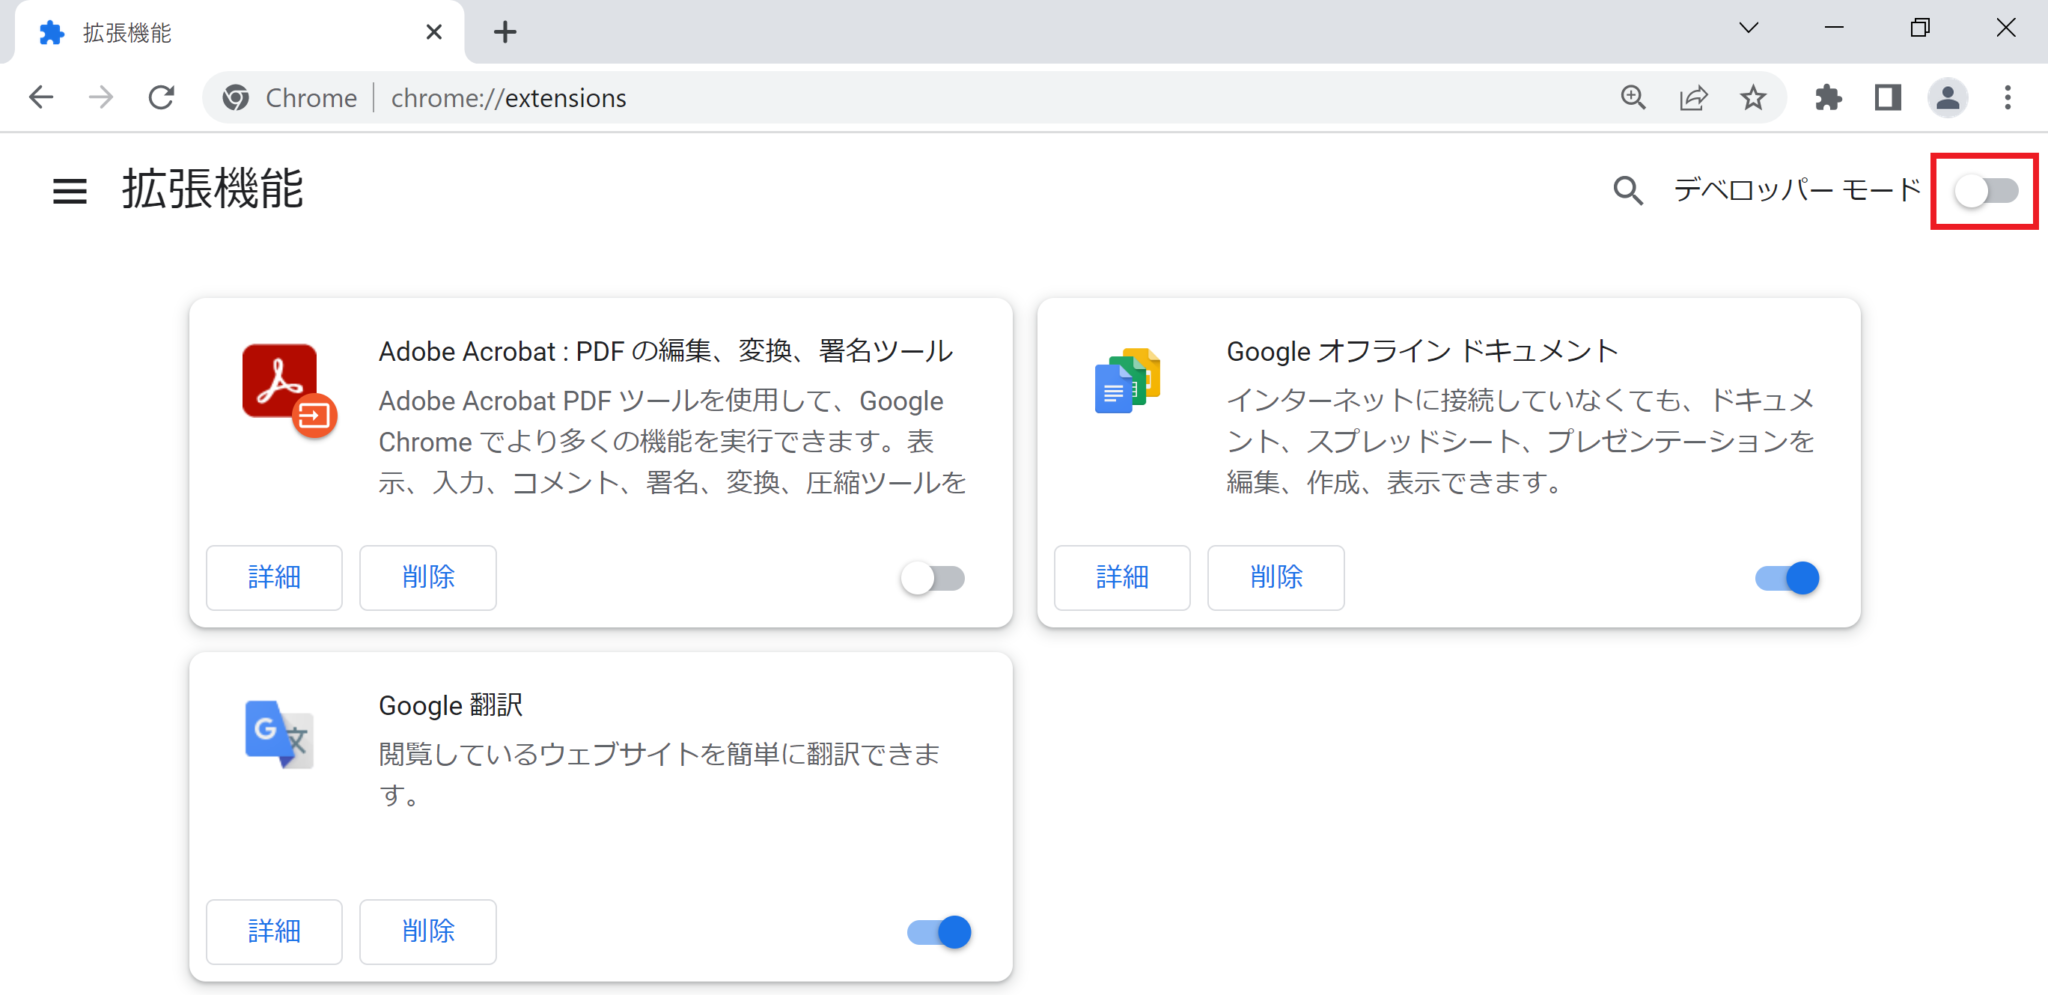Open the Extensions puzzle toolbar icon
Image resolution: width=2048 pixels, height=995 pixels.
tap(1828, 98)
